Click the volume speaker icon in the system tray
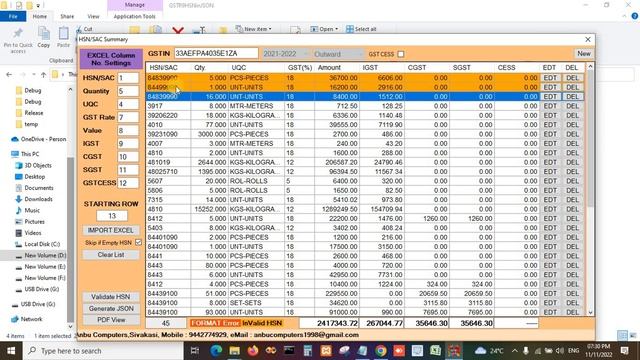The height and width of the screenshot is (360, 640). [x=560, y=351]
